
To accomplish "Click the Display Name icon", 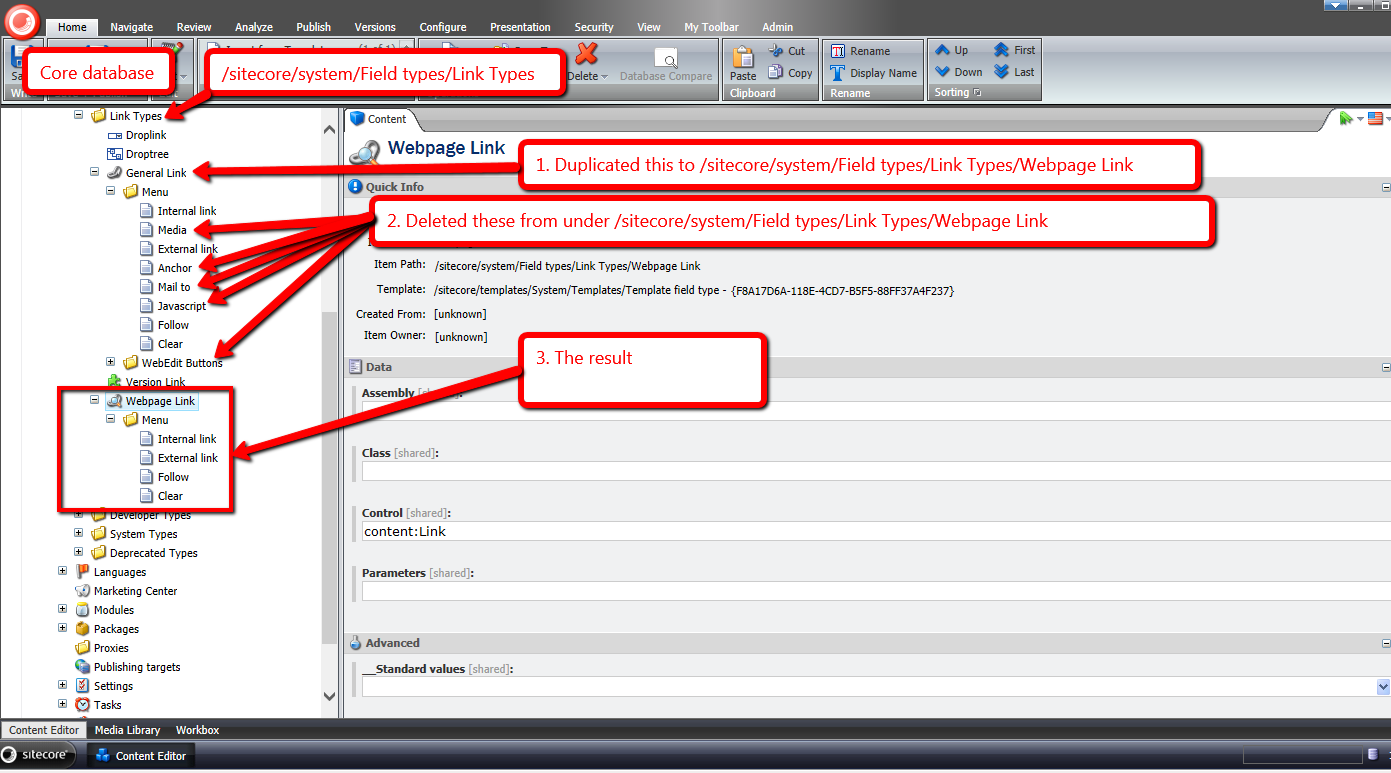I will click(838, 73).
